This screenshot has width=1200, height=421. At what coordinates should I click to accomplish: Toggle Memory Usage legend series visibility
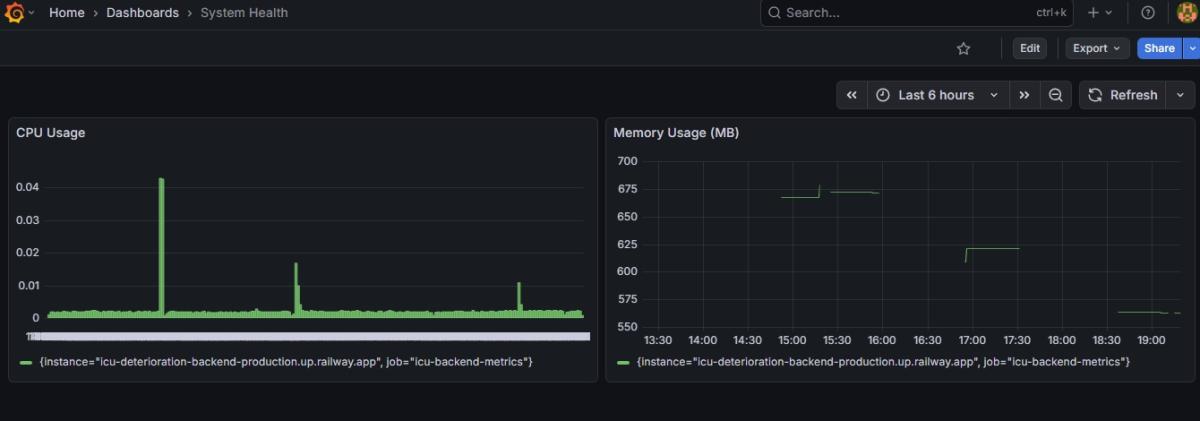(x=883, y=361)
